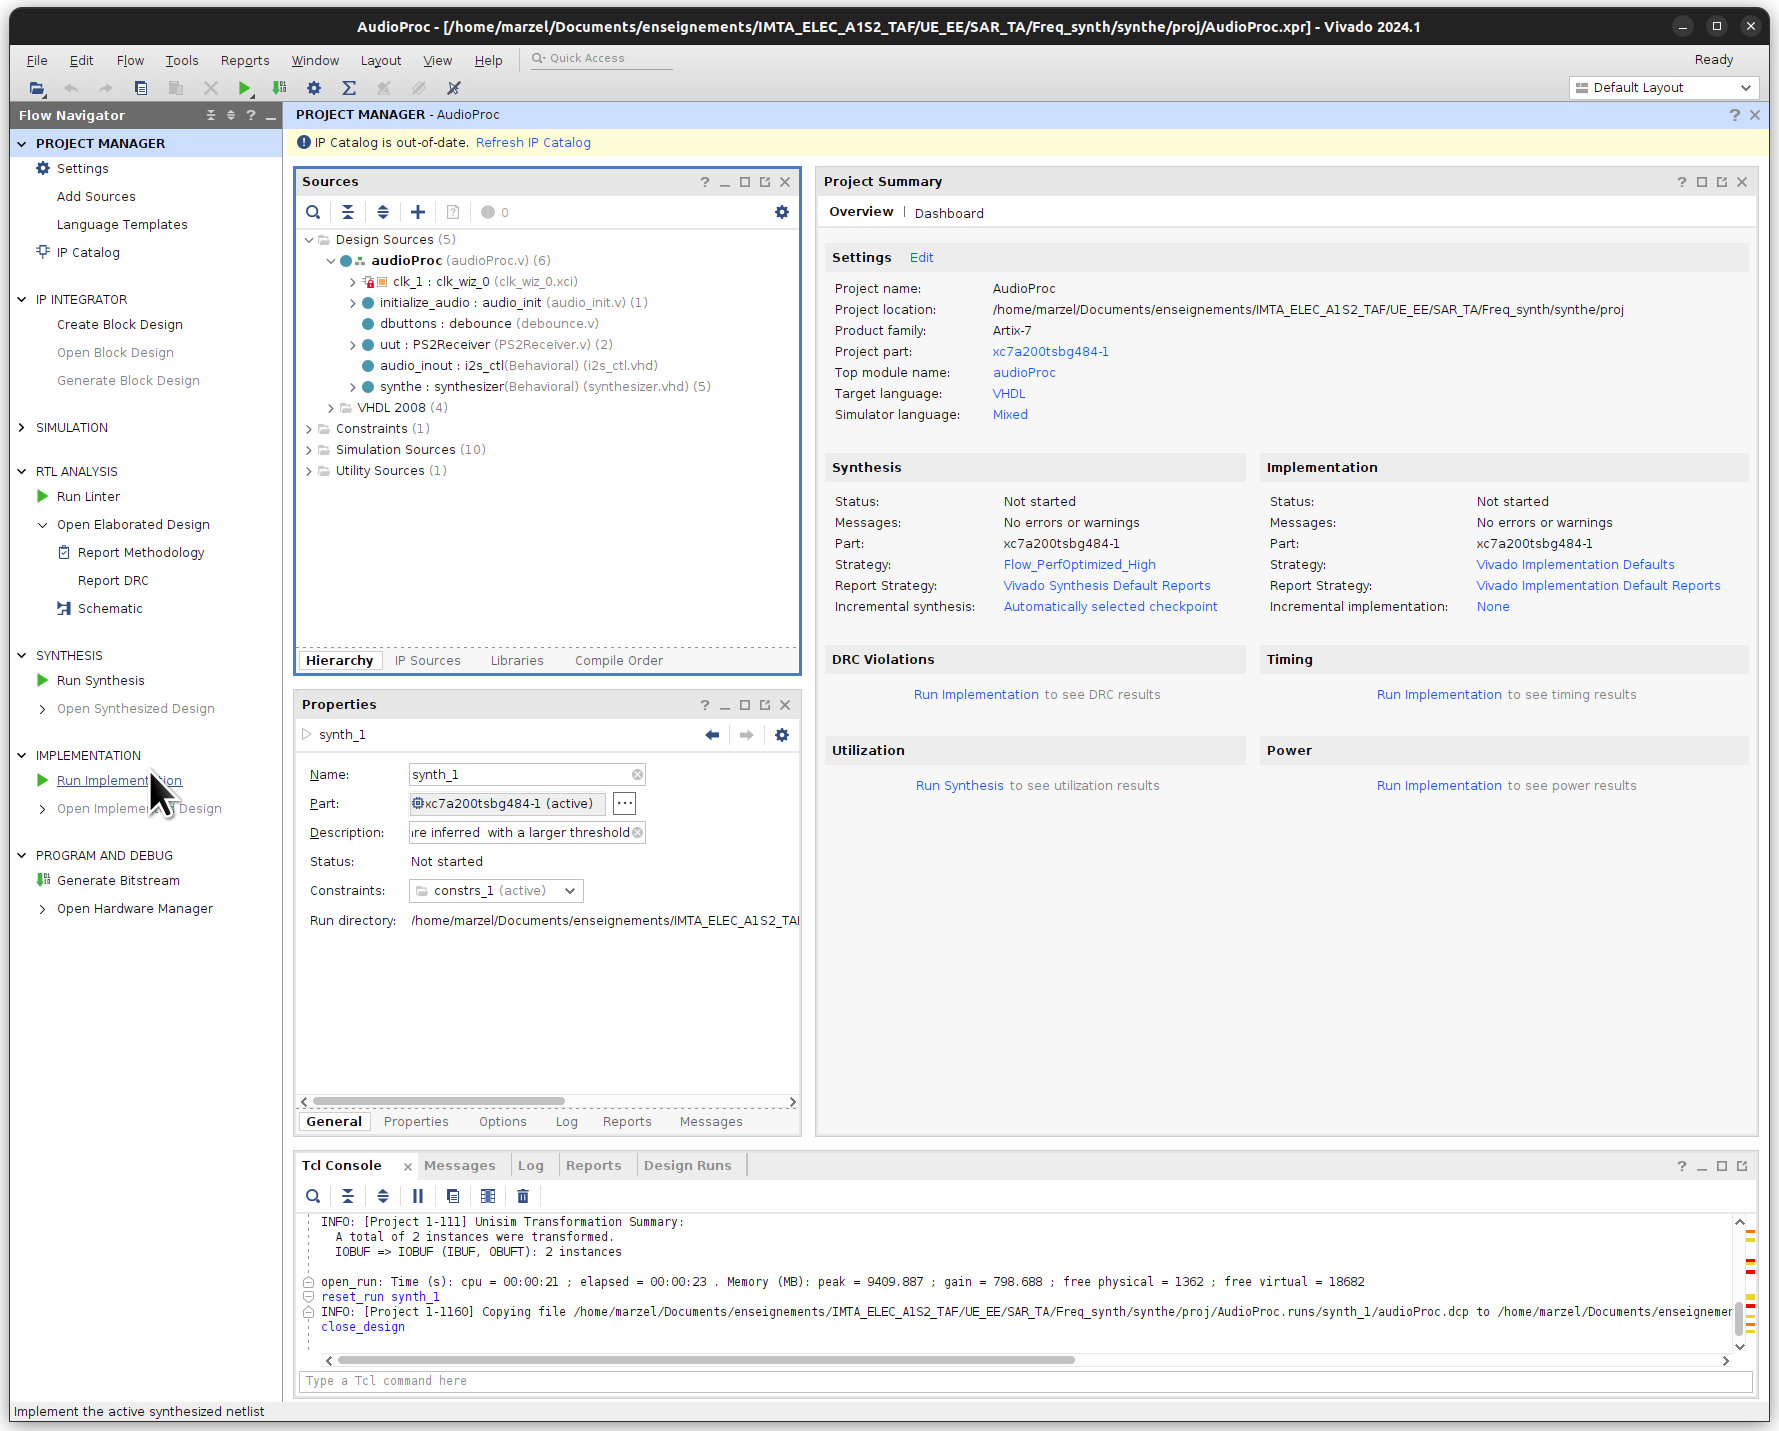Screen dimensions: 1779x1431
Task: Open the Flow_PerfOptimized_High strategy link
Action: [1080, 565]
